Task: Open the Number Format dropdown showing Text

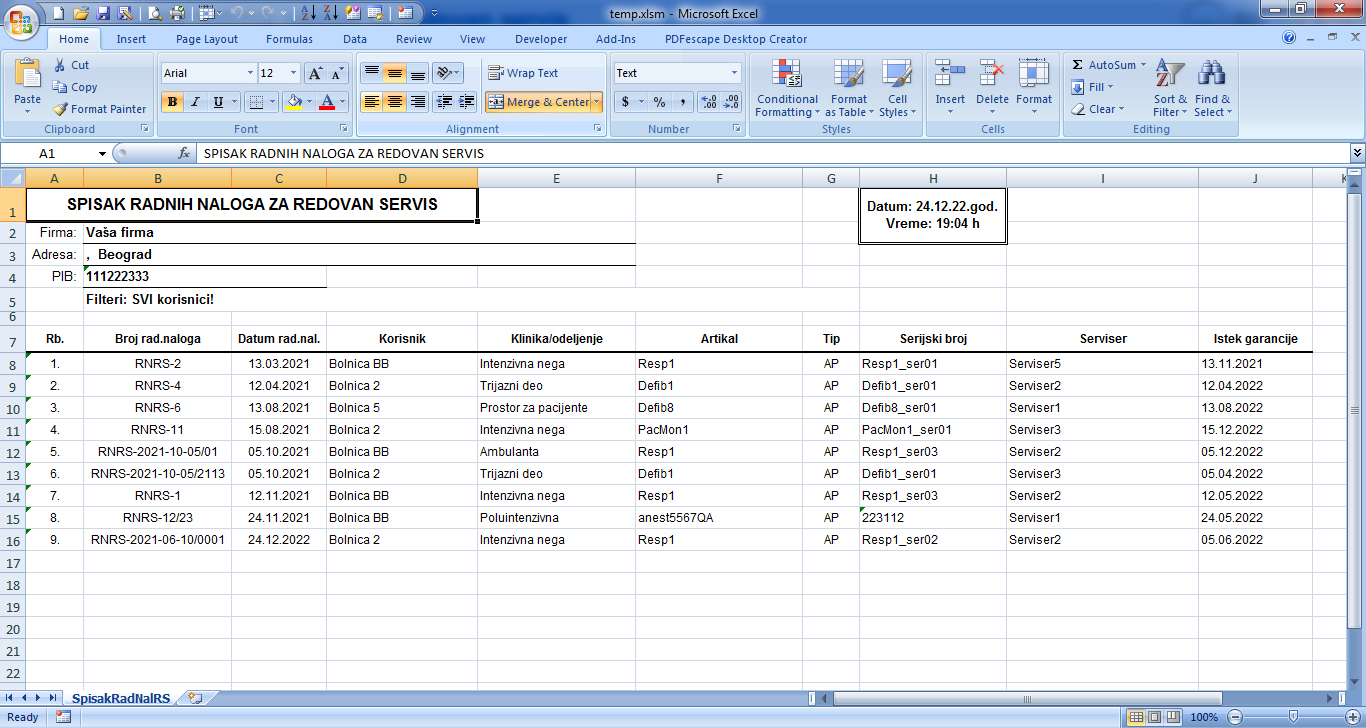Action: click(735, 73)
